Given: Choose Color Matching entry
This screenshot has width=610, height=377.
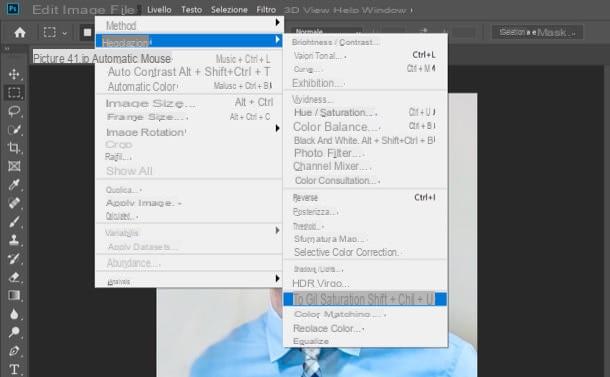Looking at the screenshot, I should click(x=365, y=314).
